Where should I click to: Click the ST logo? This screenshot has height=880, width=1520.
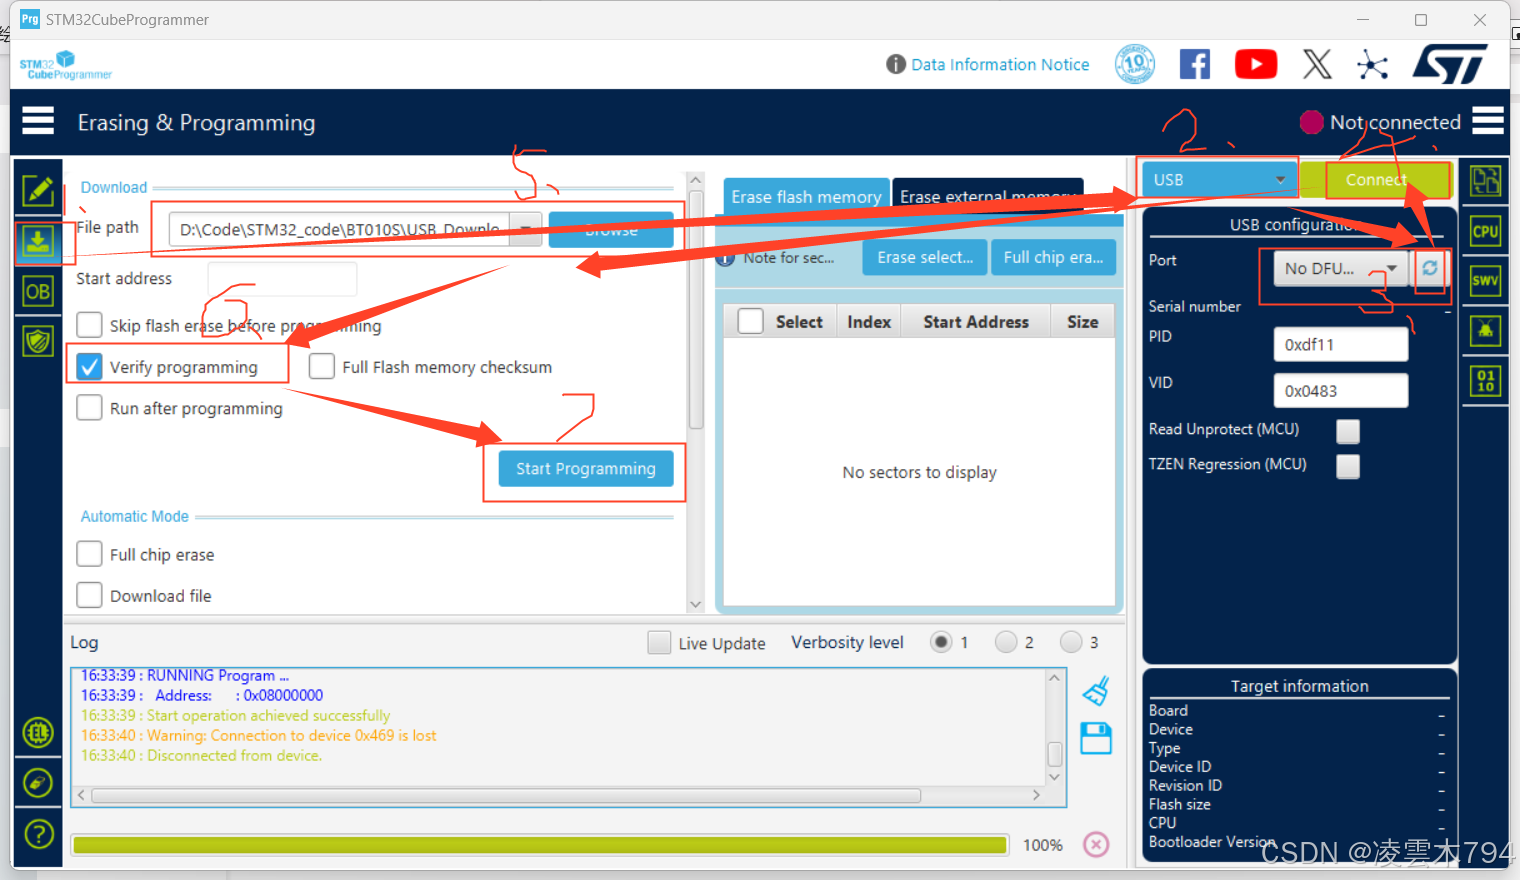pyautogui.click(x=1450, y=64)
